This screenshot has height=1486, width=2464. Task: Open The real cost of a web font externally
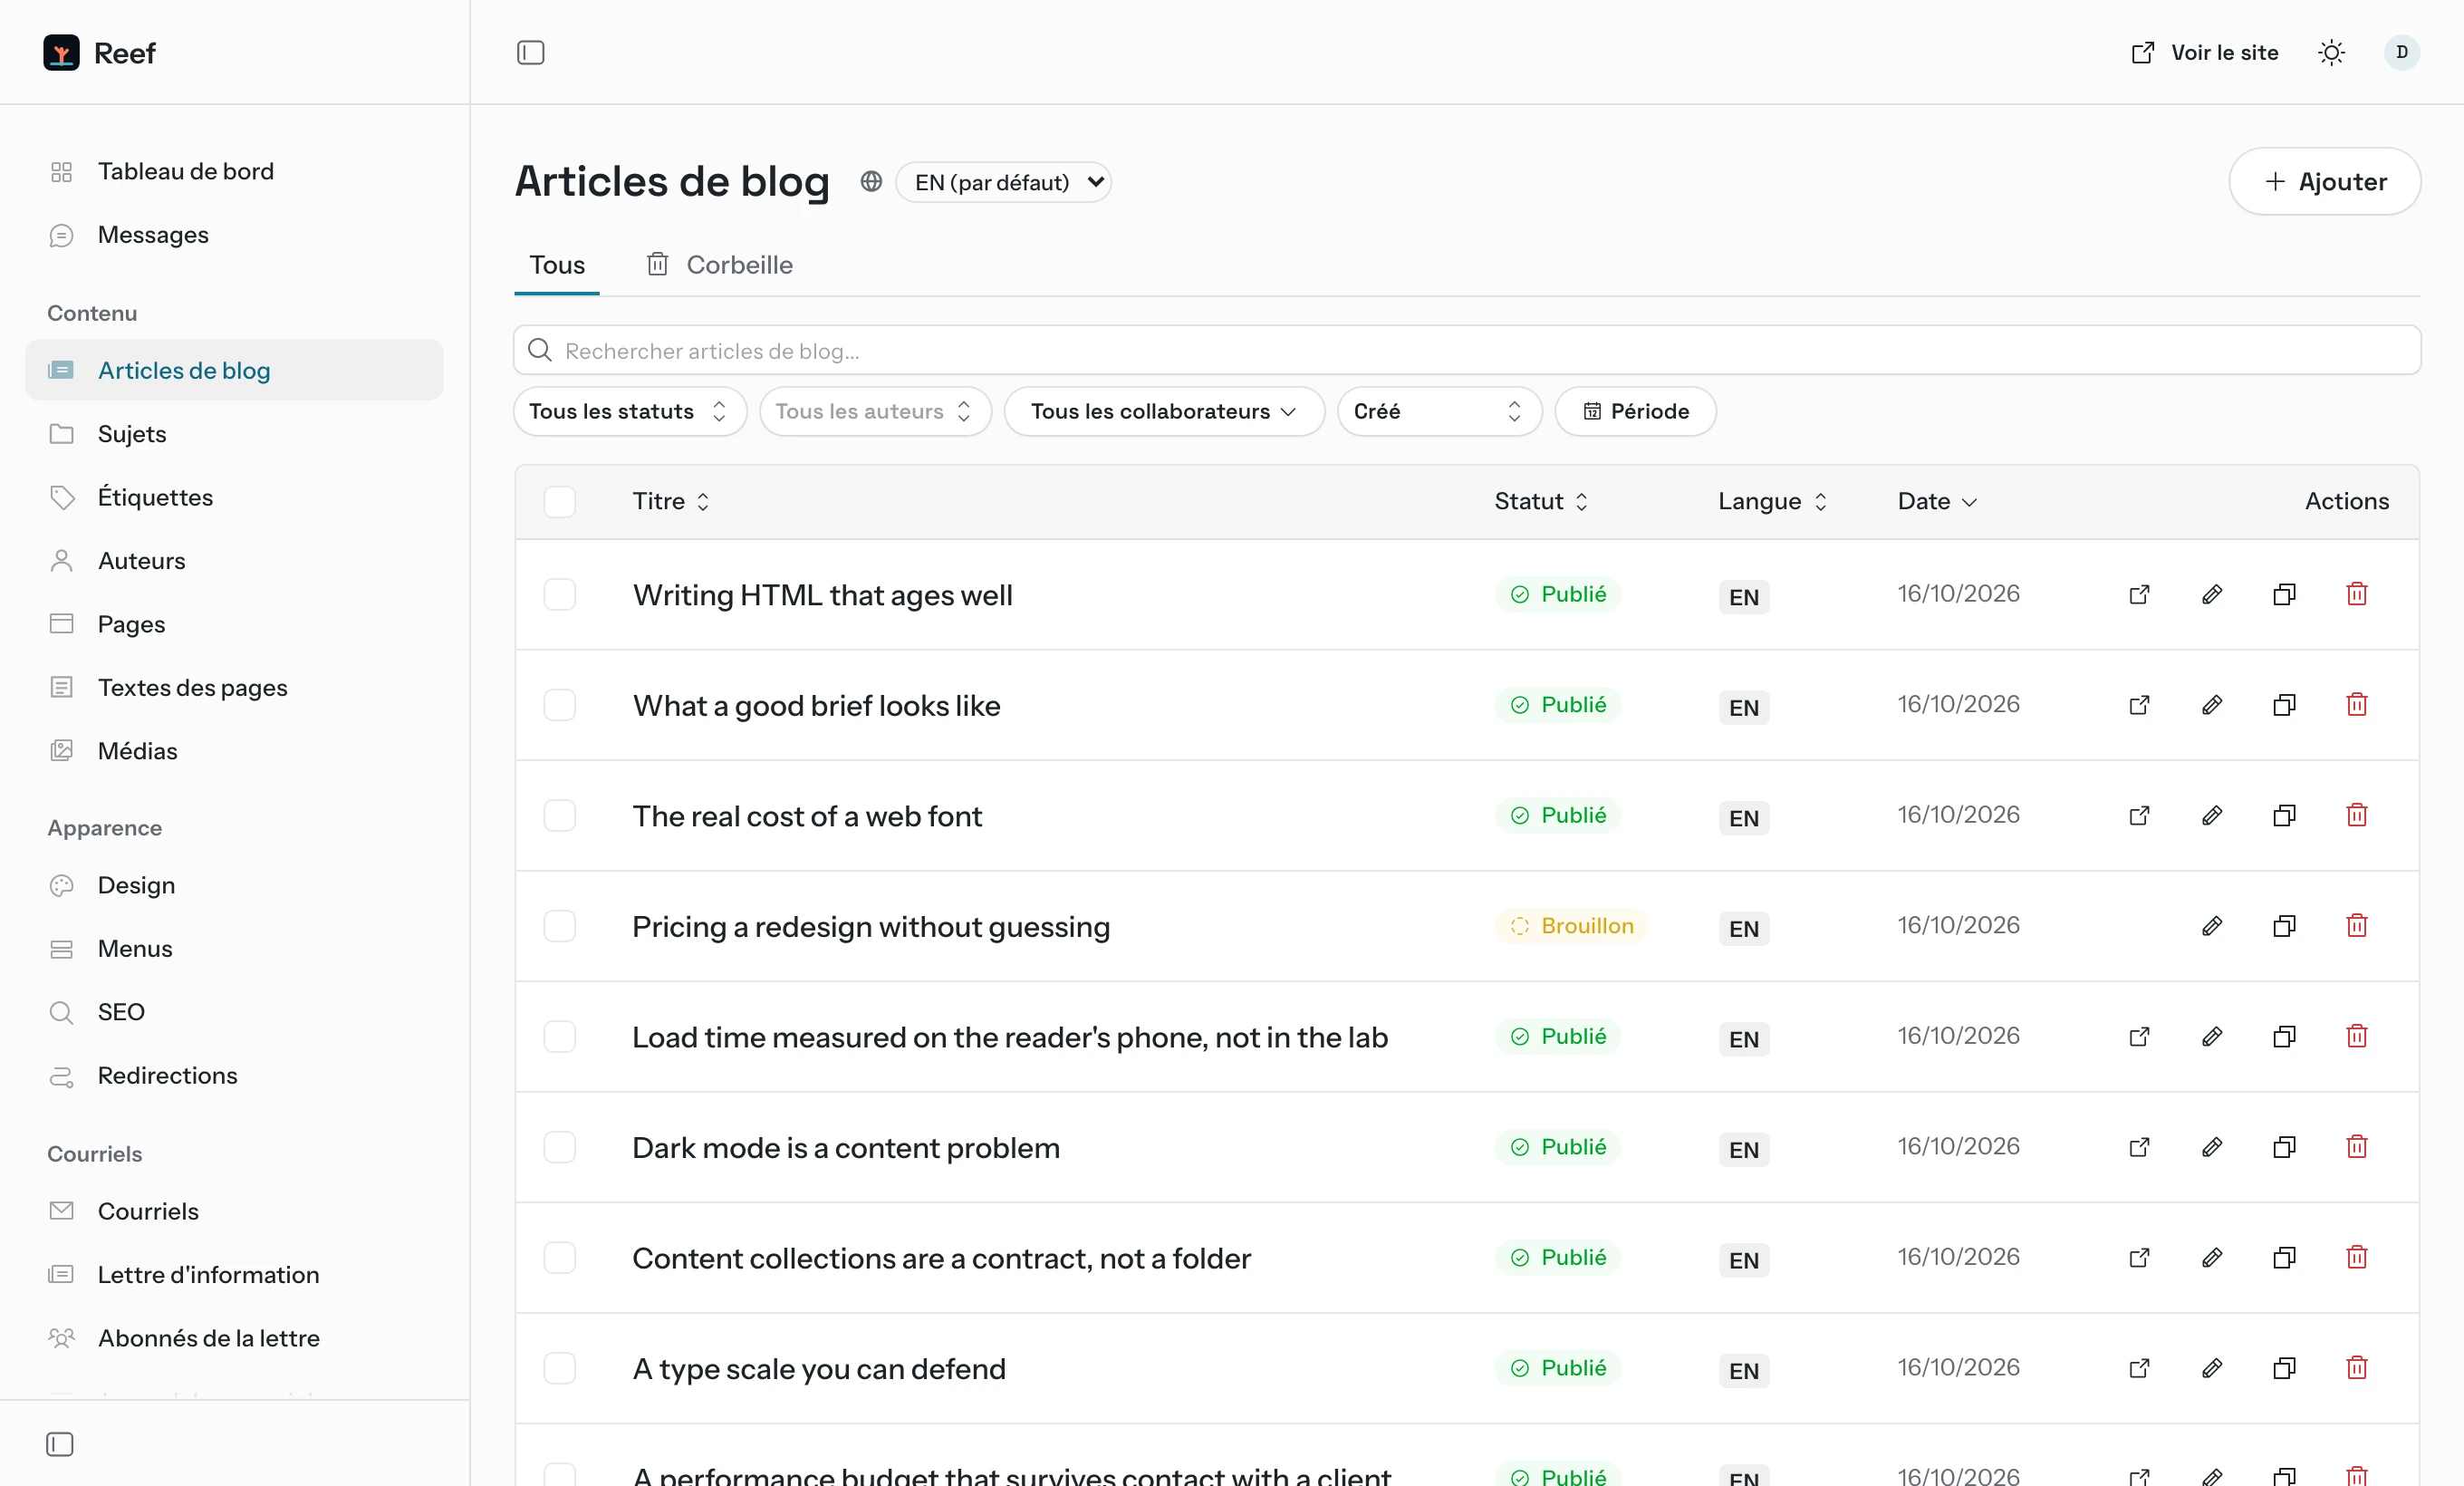click(2139, 815)
